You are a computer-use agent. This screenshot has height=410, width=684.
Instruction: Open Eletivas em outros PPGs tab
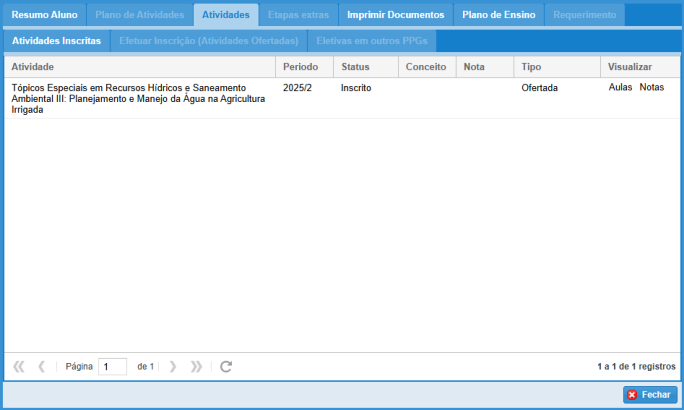(371, 42)
